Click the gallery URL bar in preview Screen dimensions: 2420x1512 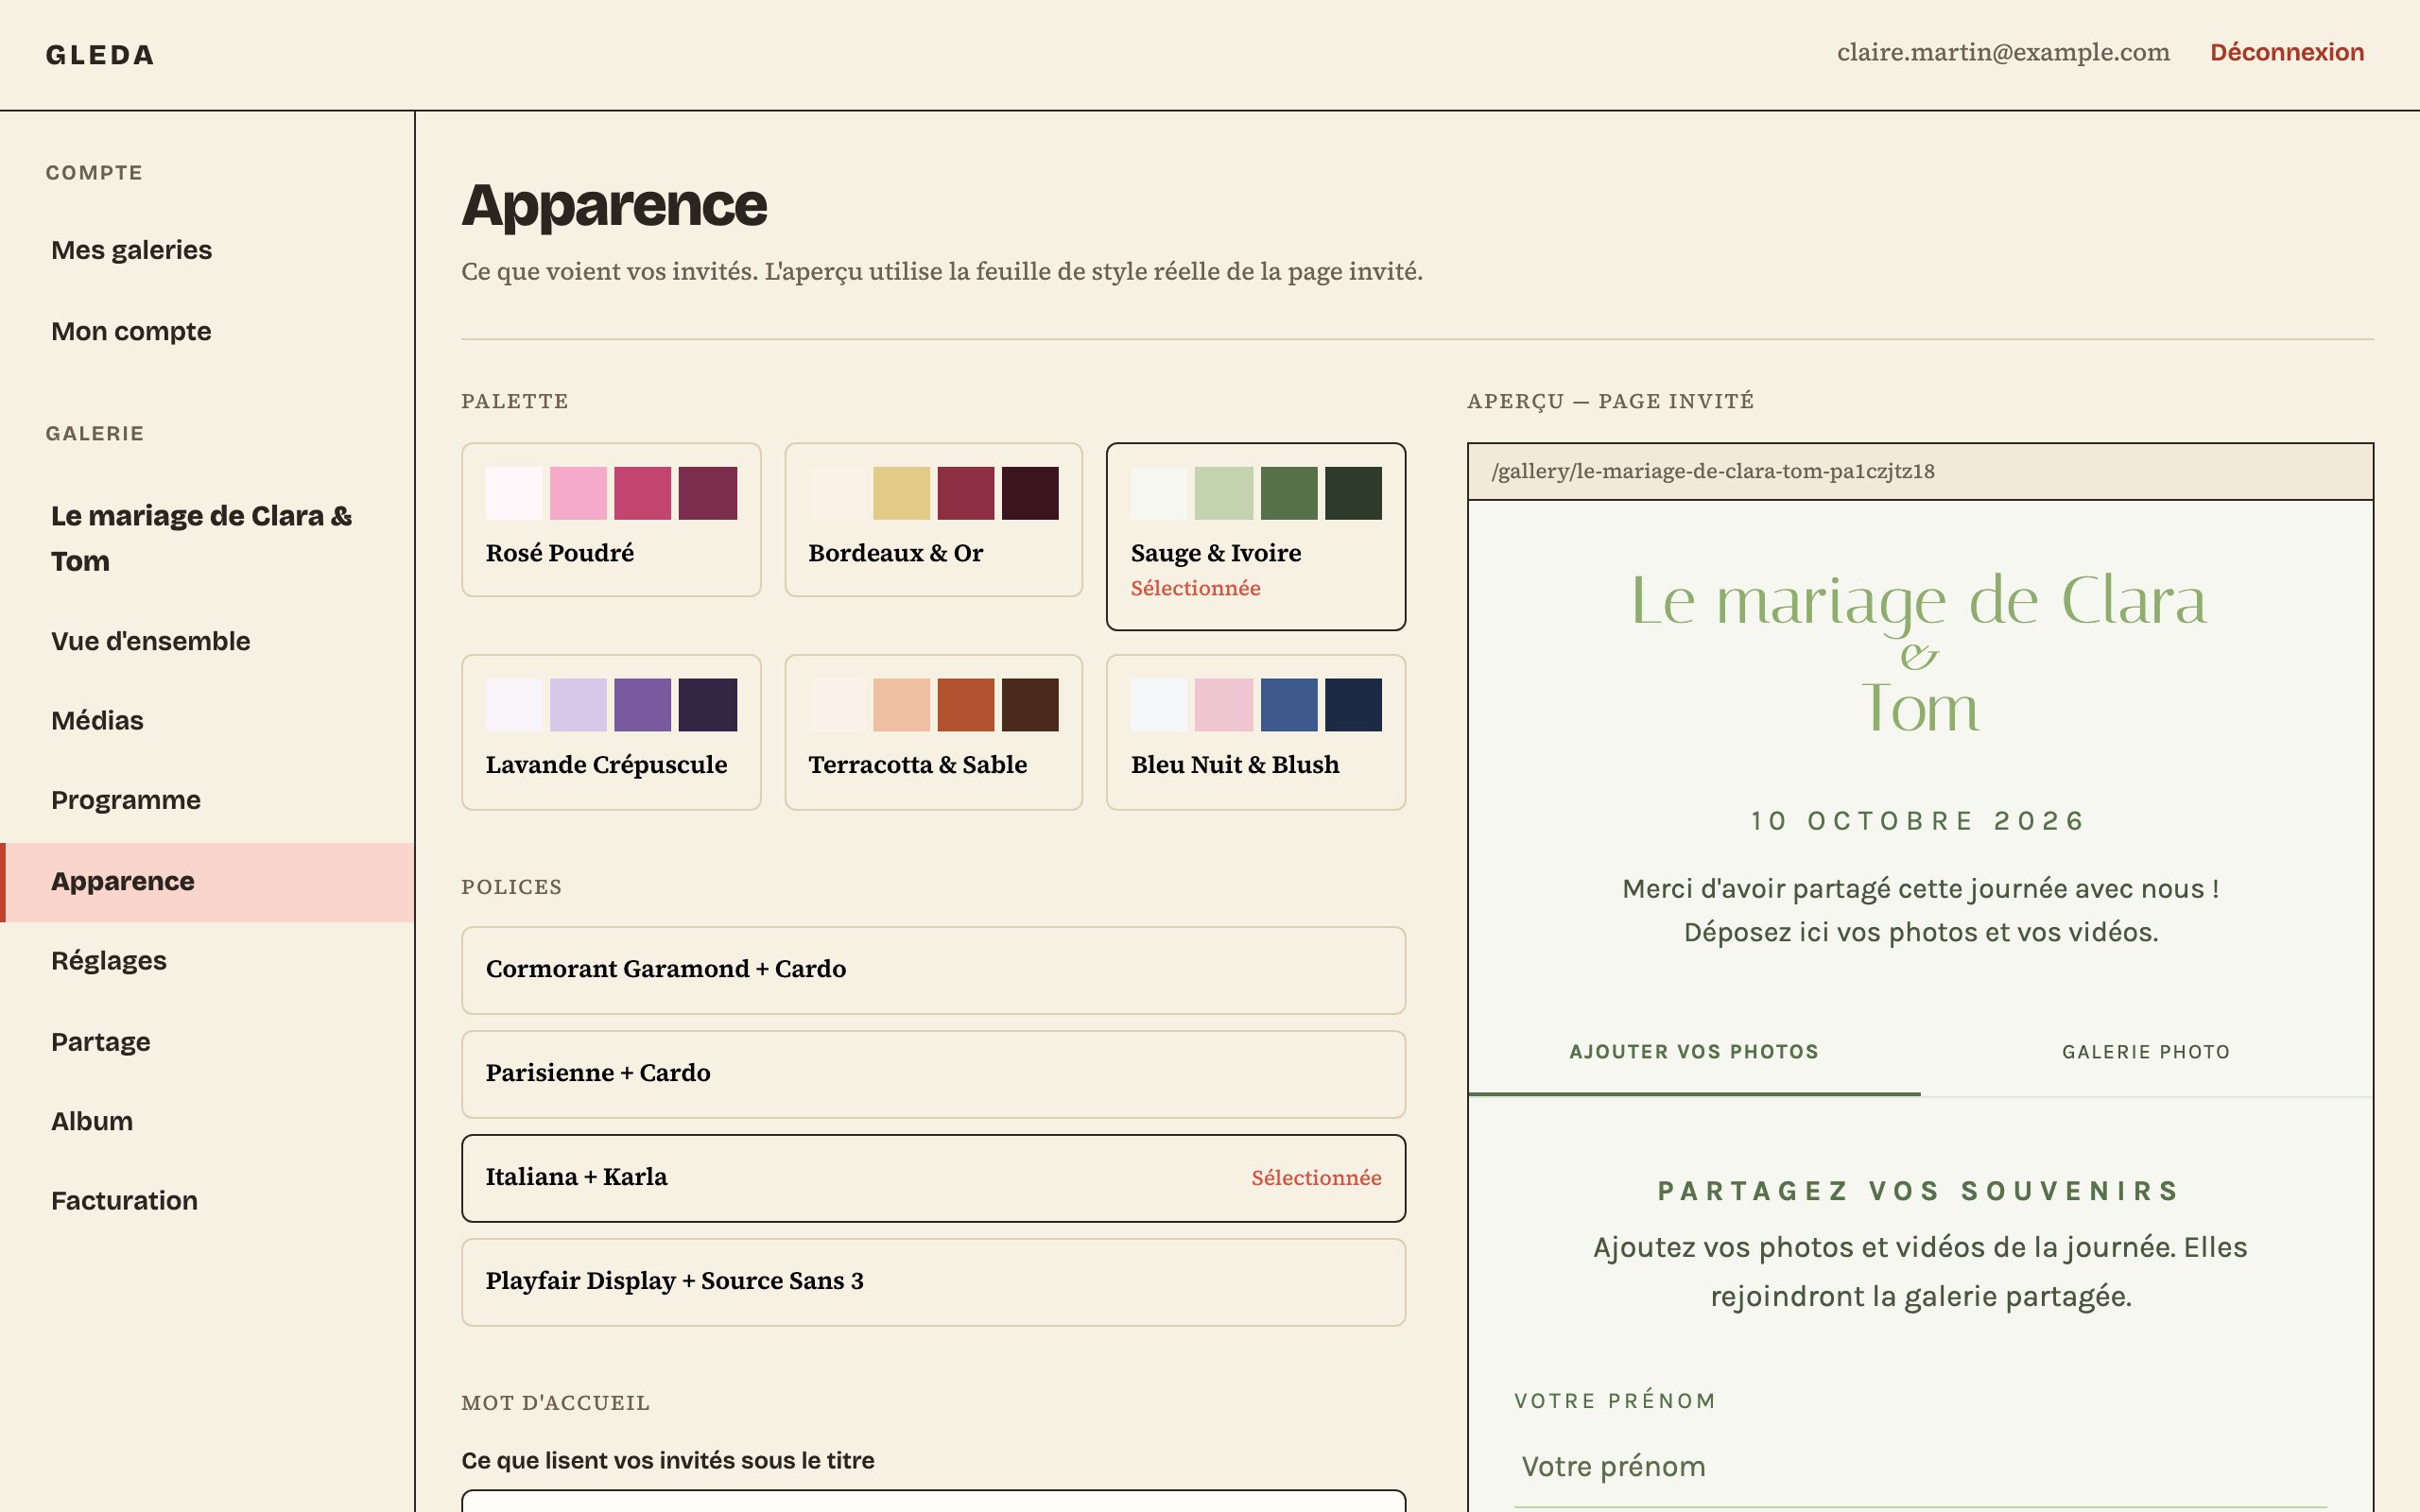[x=1920, y=472]
